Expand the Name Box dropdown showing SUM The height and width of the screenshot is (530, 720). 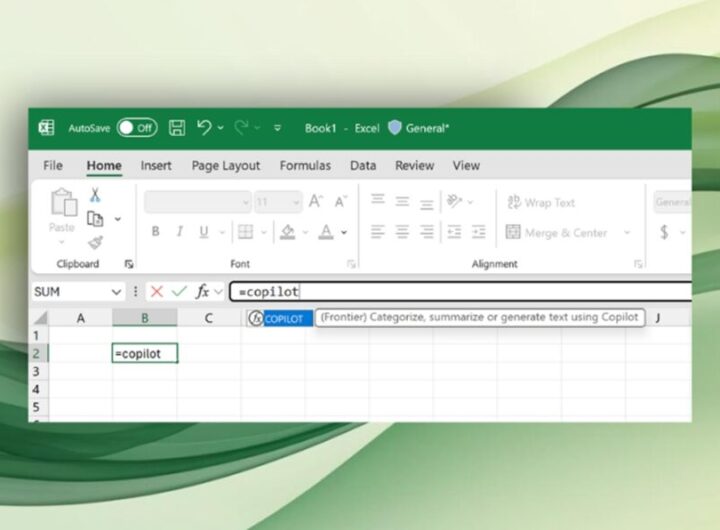click(116, 292)
